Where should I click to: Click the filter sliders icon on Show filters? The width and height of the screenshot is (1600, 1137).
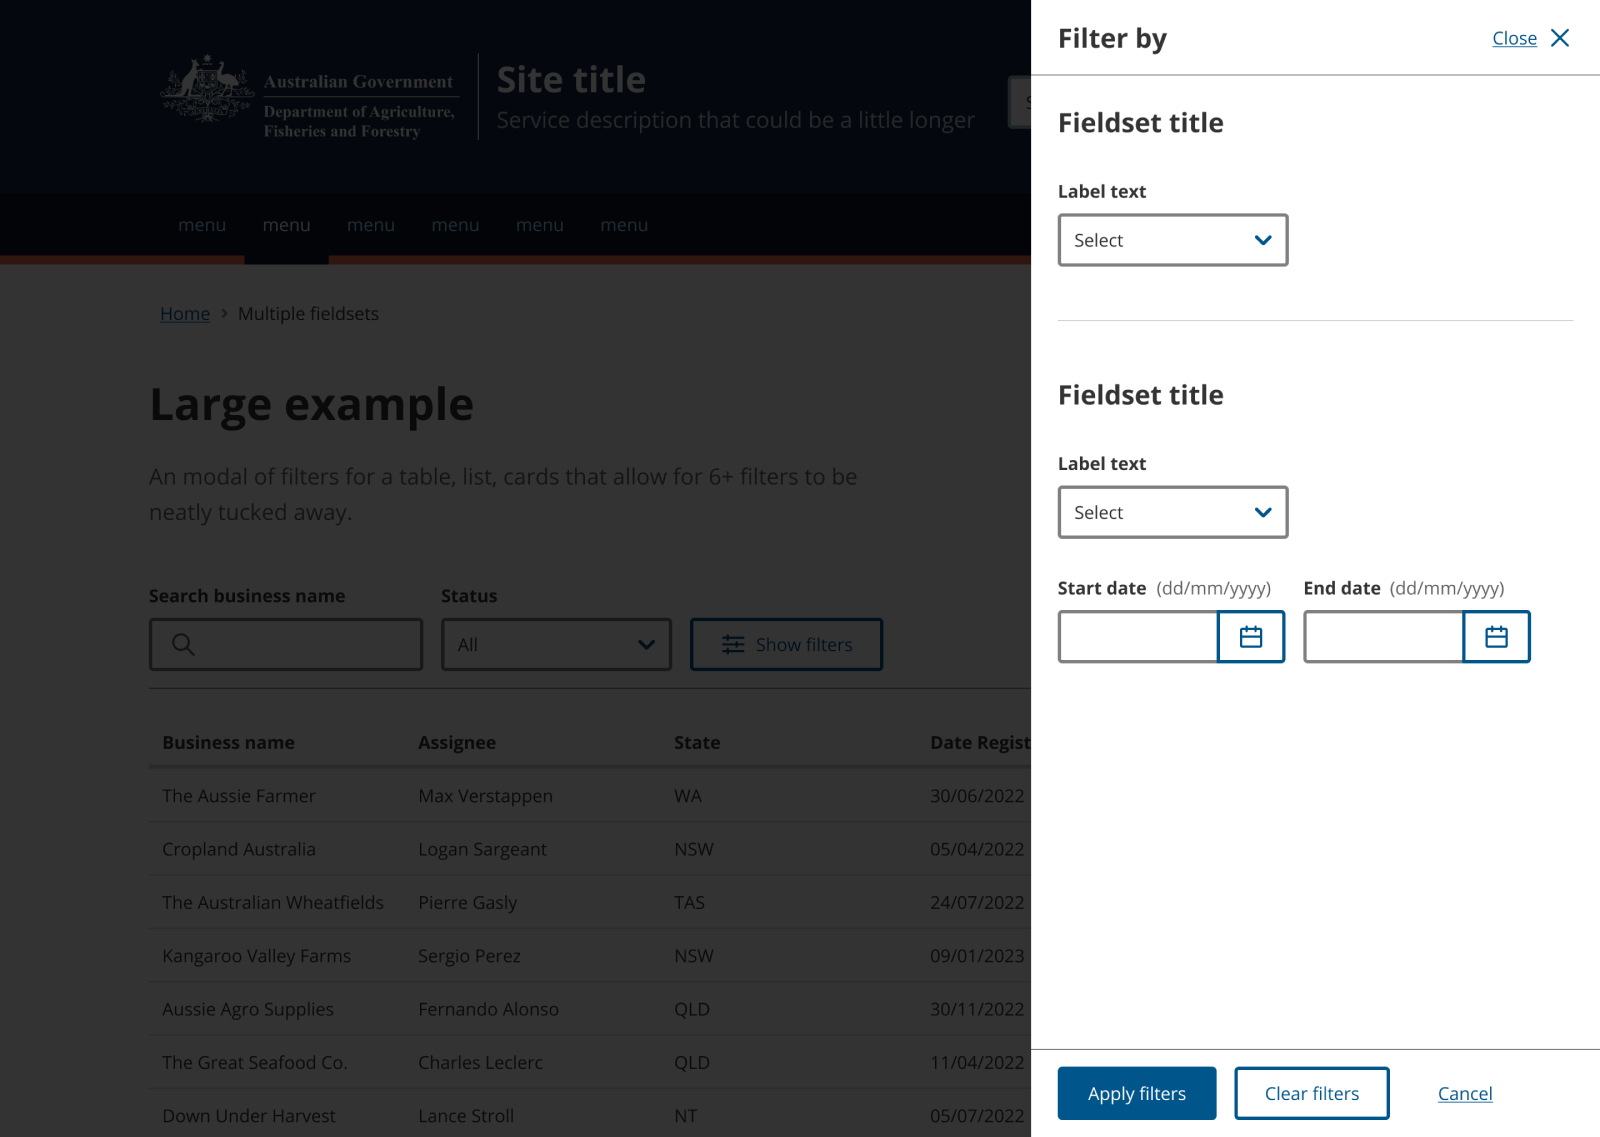click(x=733, y=644)
